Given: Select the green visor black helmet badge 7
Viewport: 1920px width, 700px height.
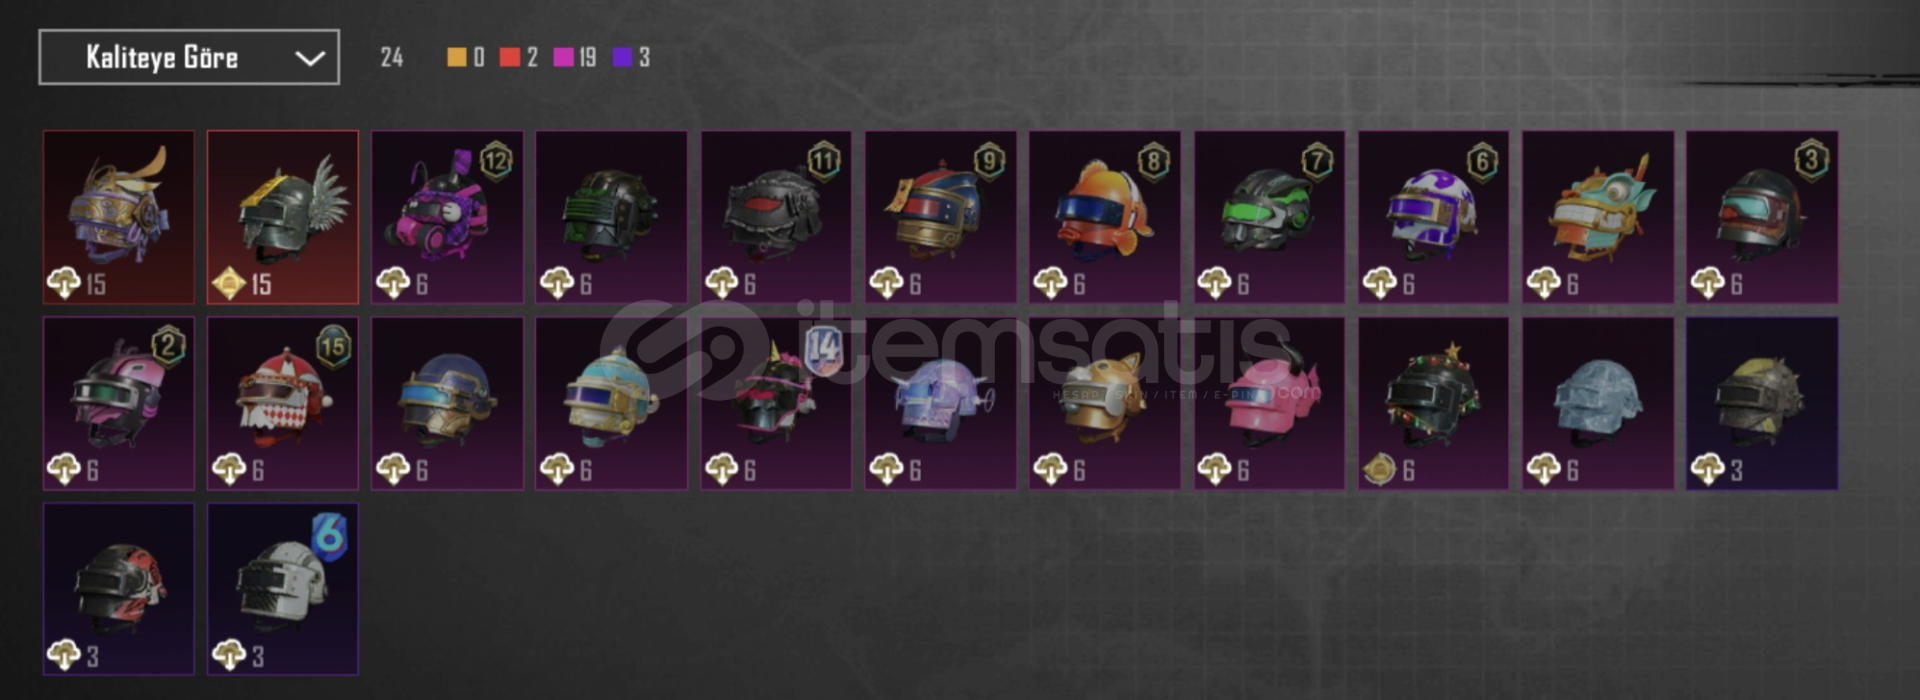Looking at the screenshot, I should [x=1269, y=217].
